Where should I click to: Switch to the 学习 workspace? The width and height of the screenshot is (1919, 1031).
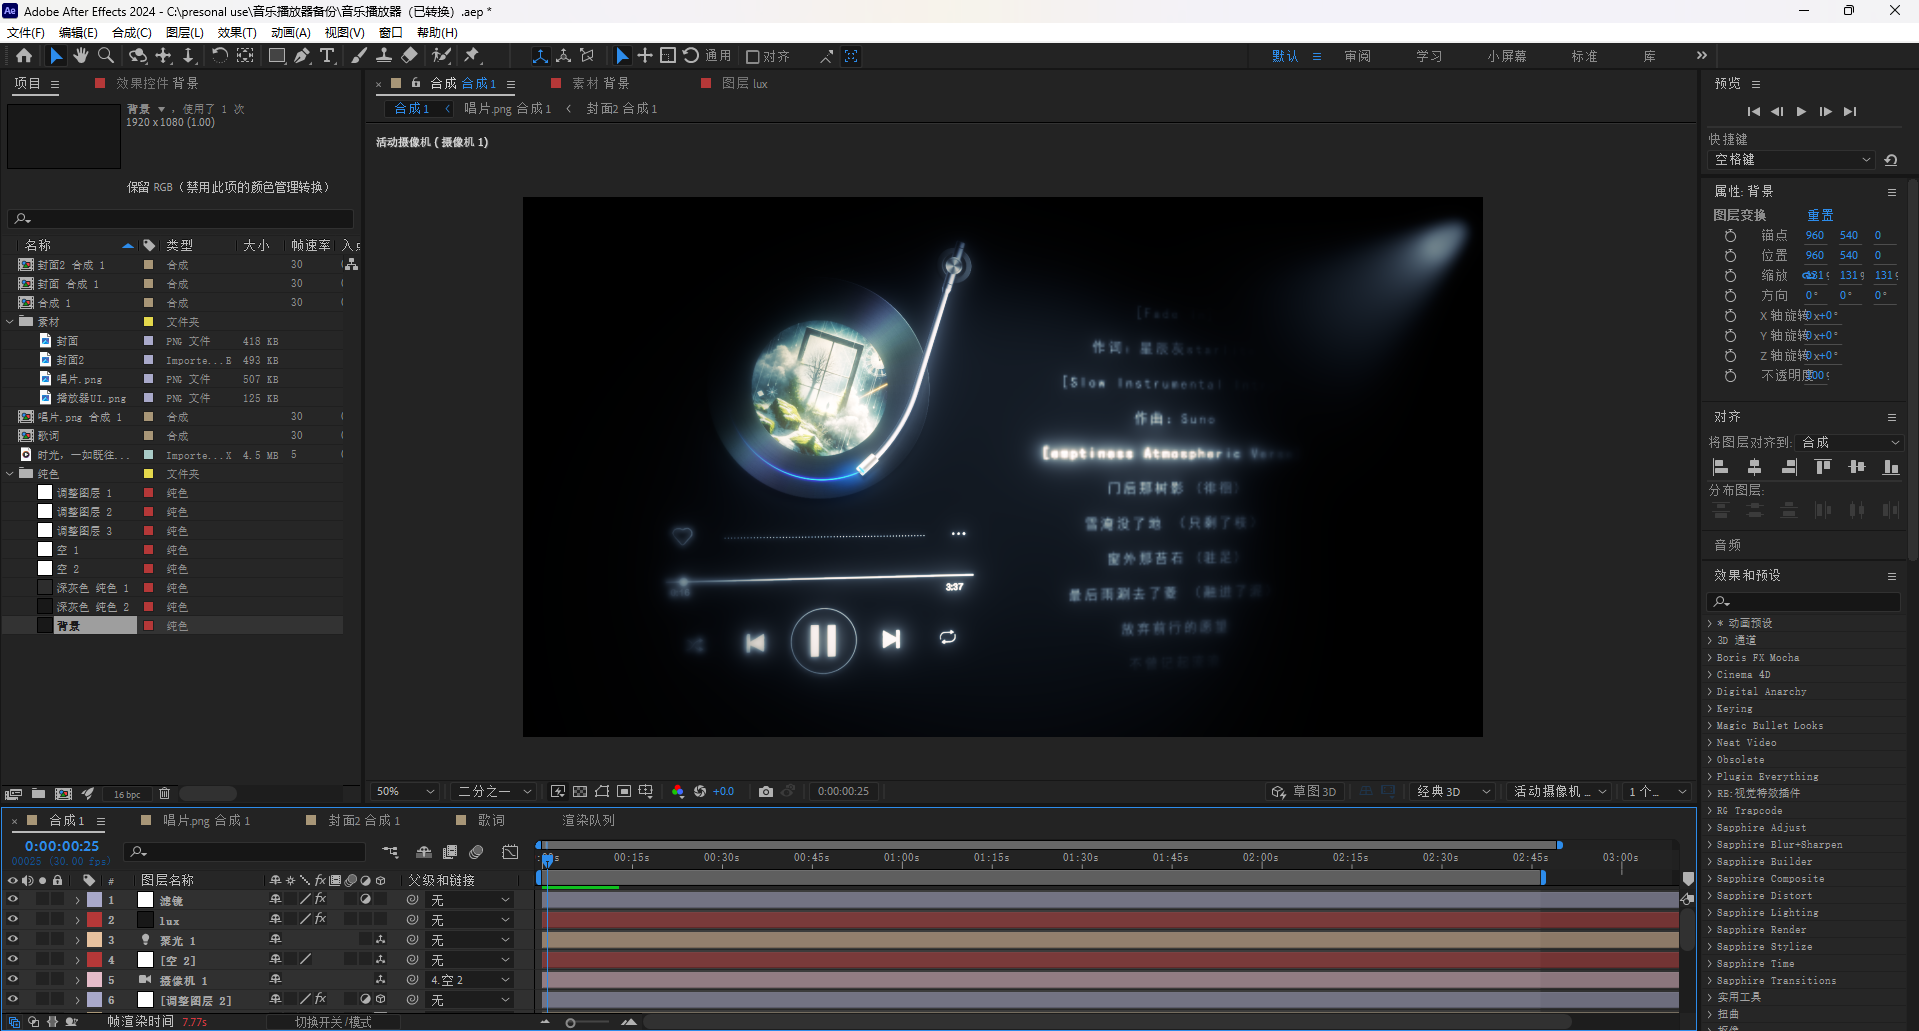point(1429,57)
